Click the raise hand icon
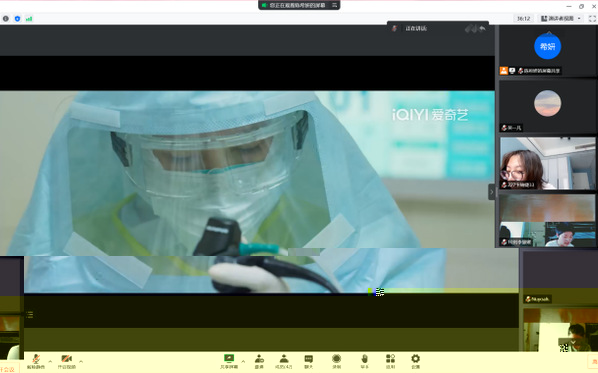Image resolution: width=598 pixels, height=373 pixels. point(365,361)
